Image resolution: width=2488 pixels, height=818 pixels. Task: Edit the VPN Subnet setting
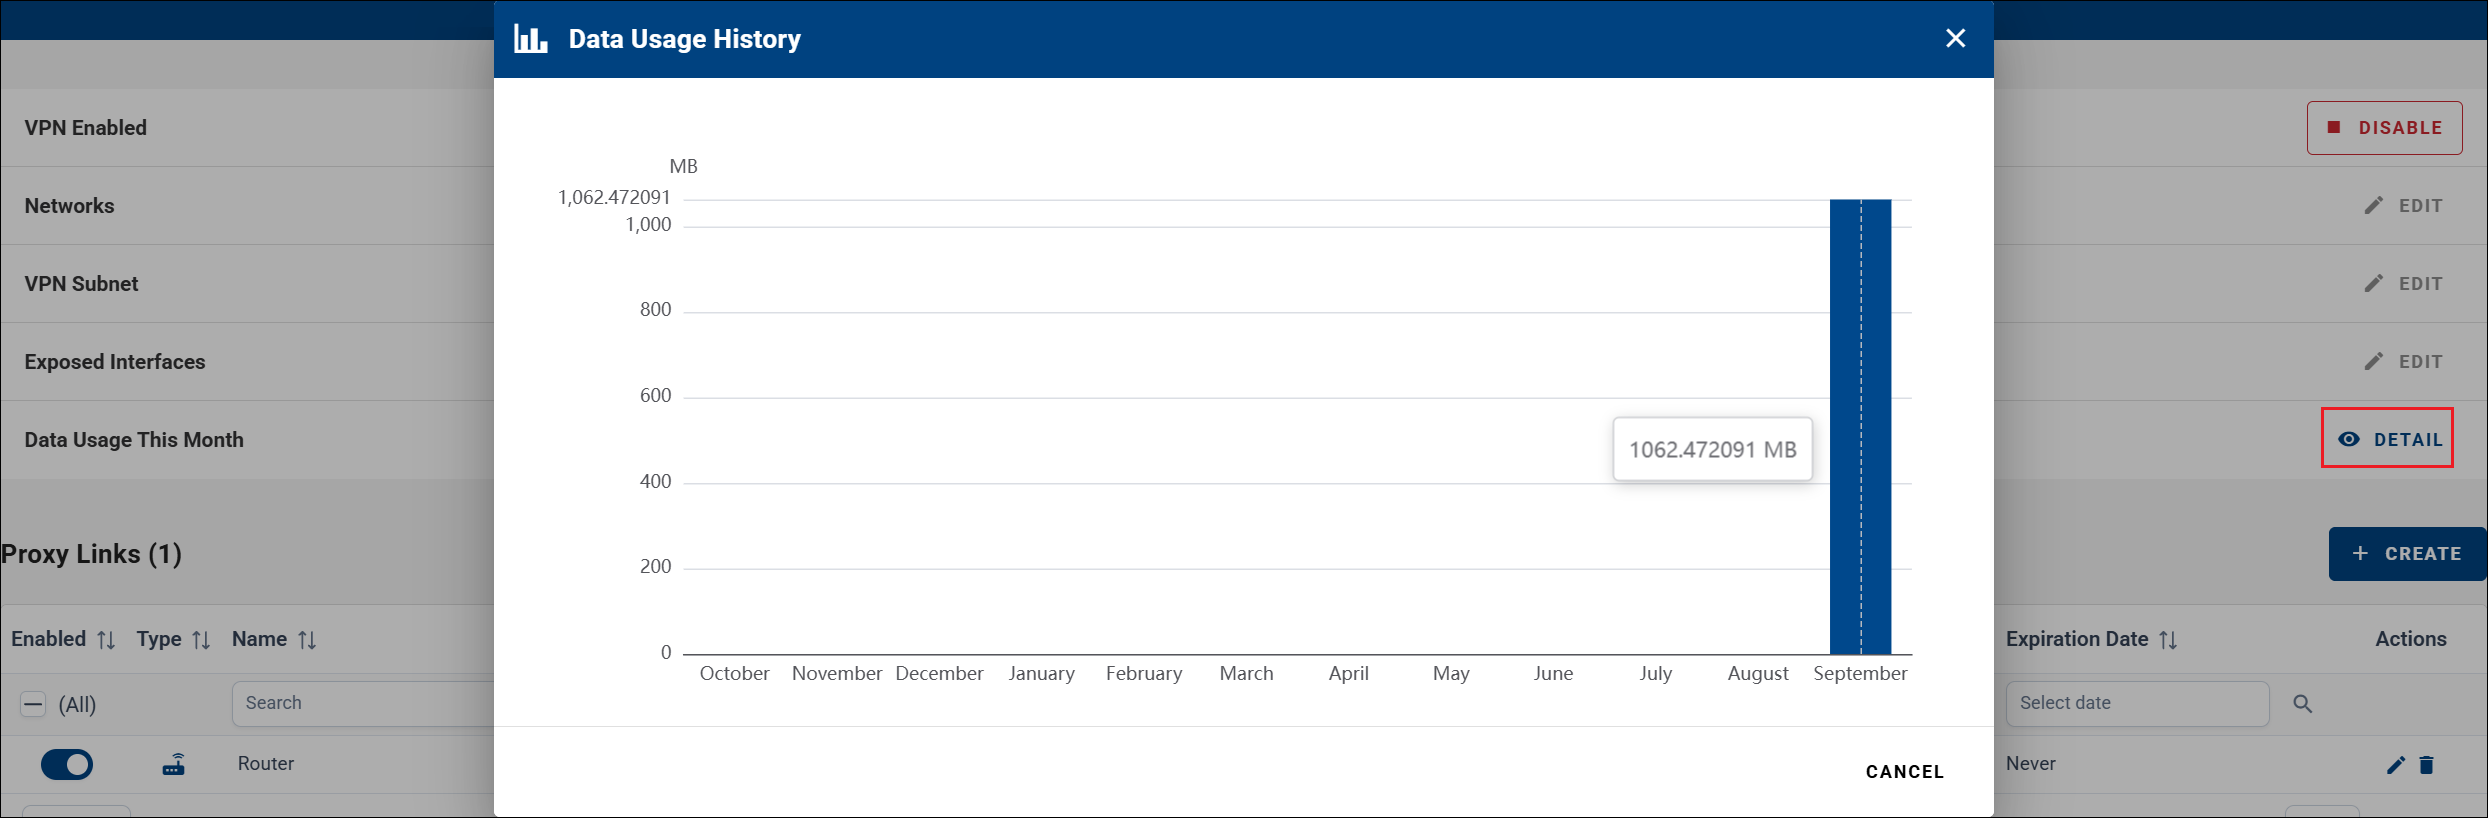pos(2403,283)
